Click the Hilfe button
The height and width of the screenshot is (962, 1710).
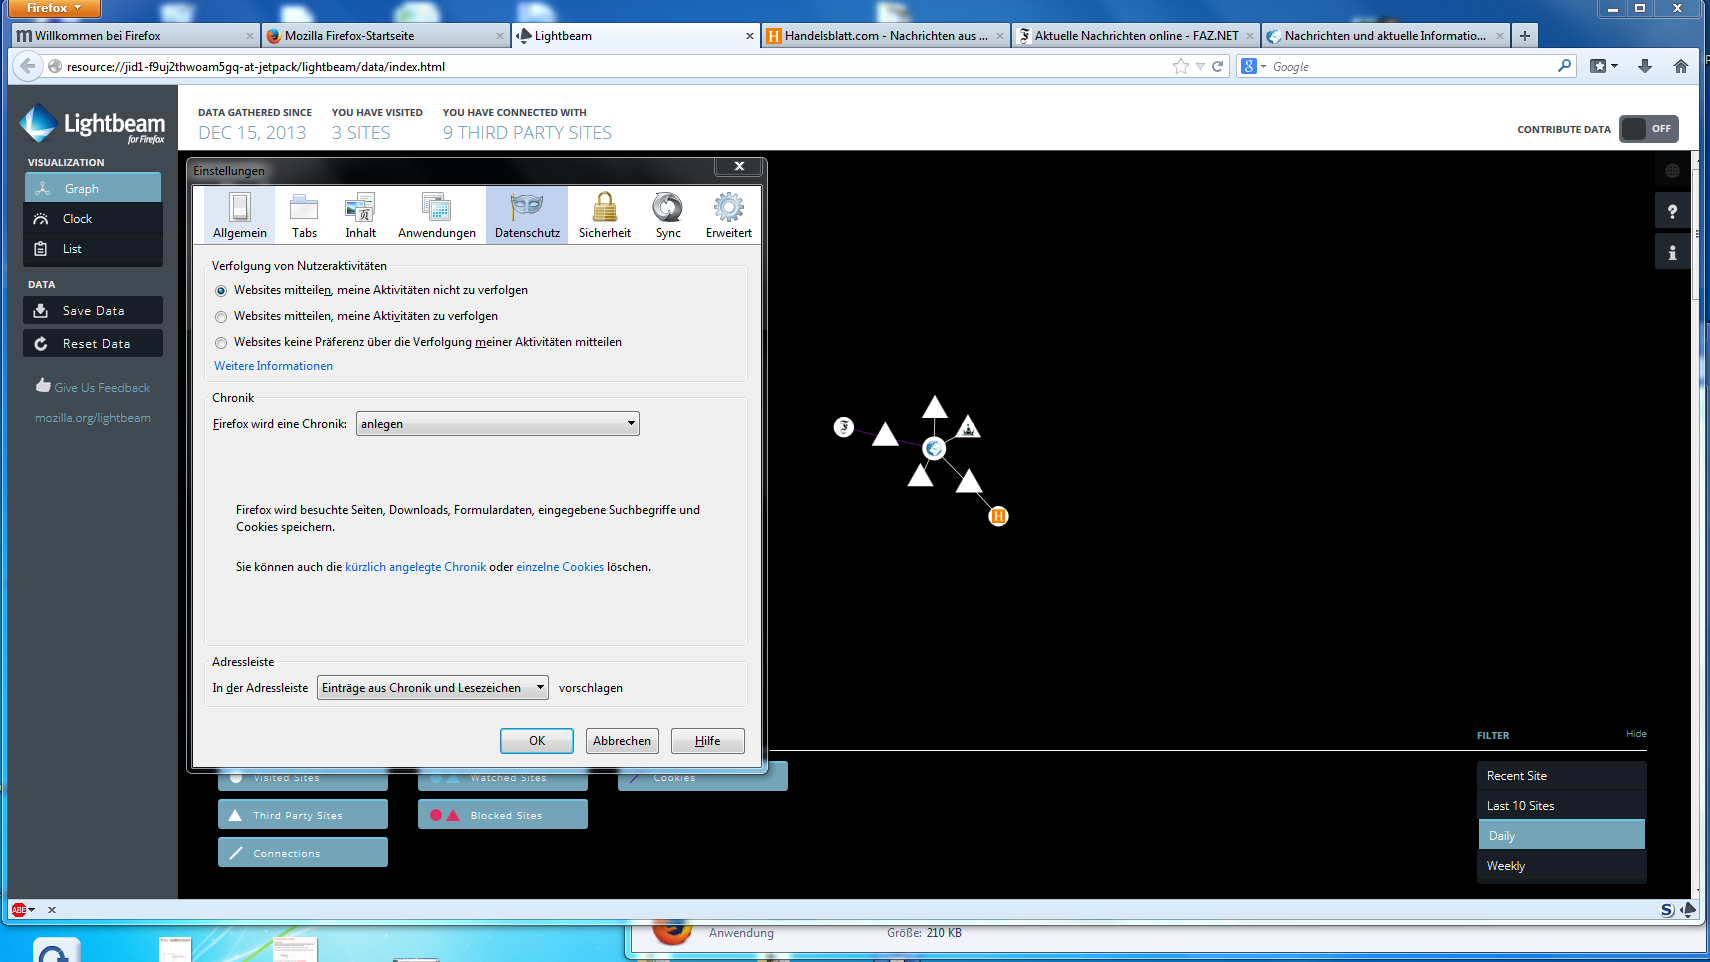708,741
